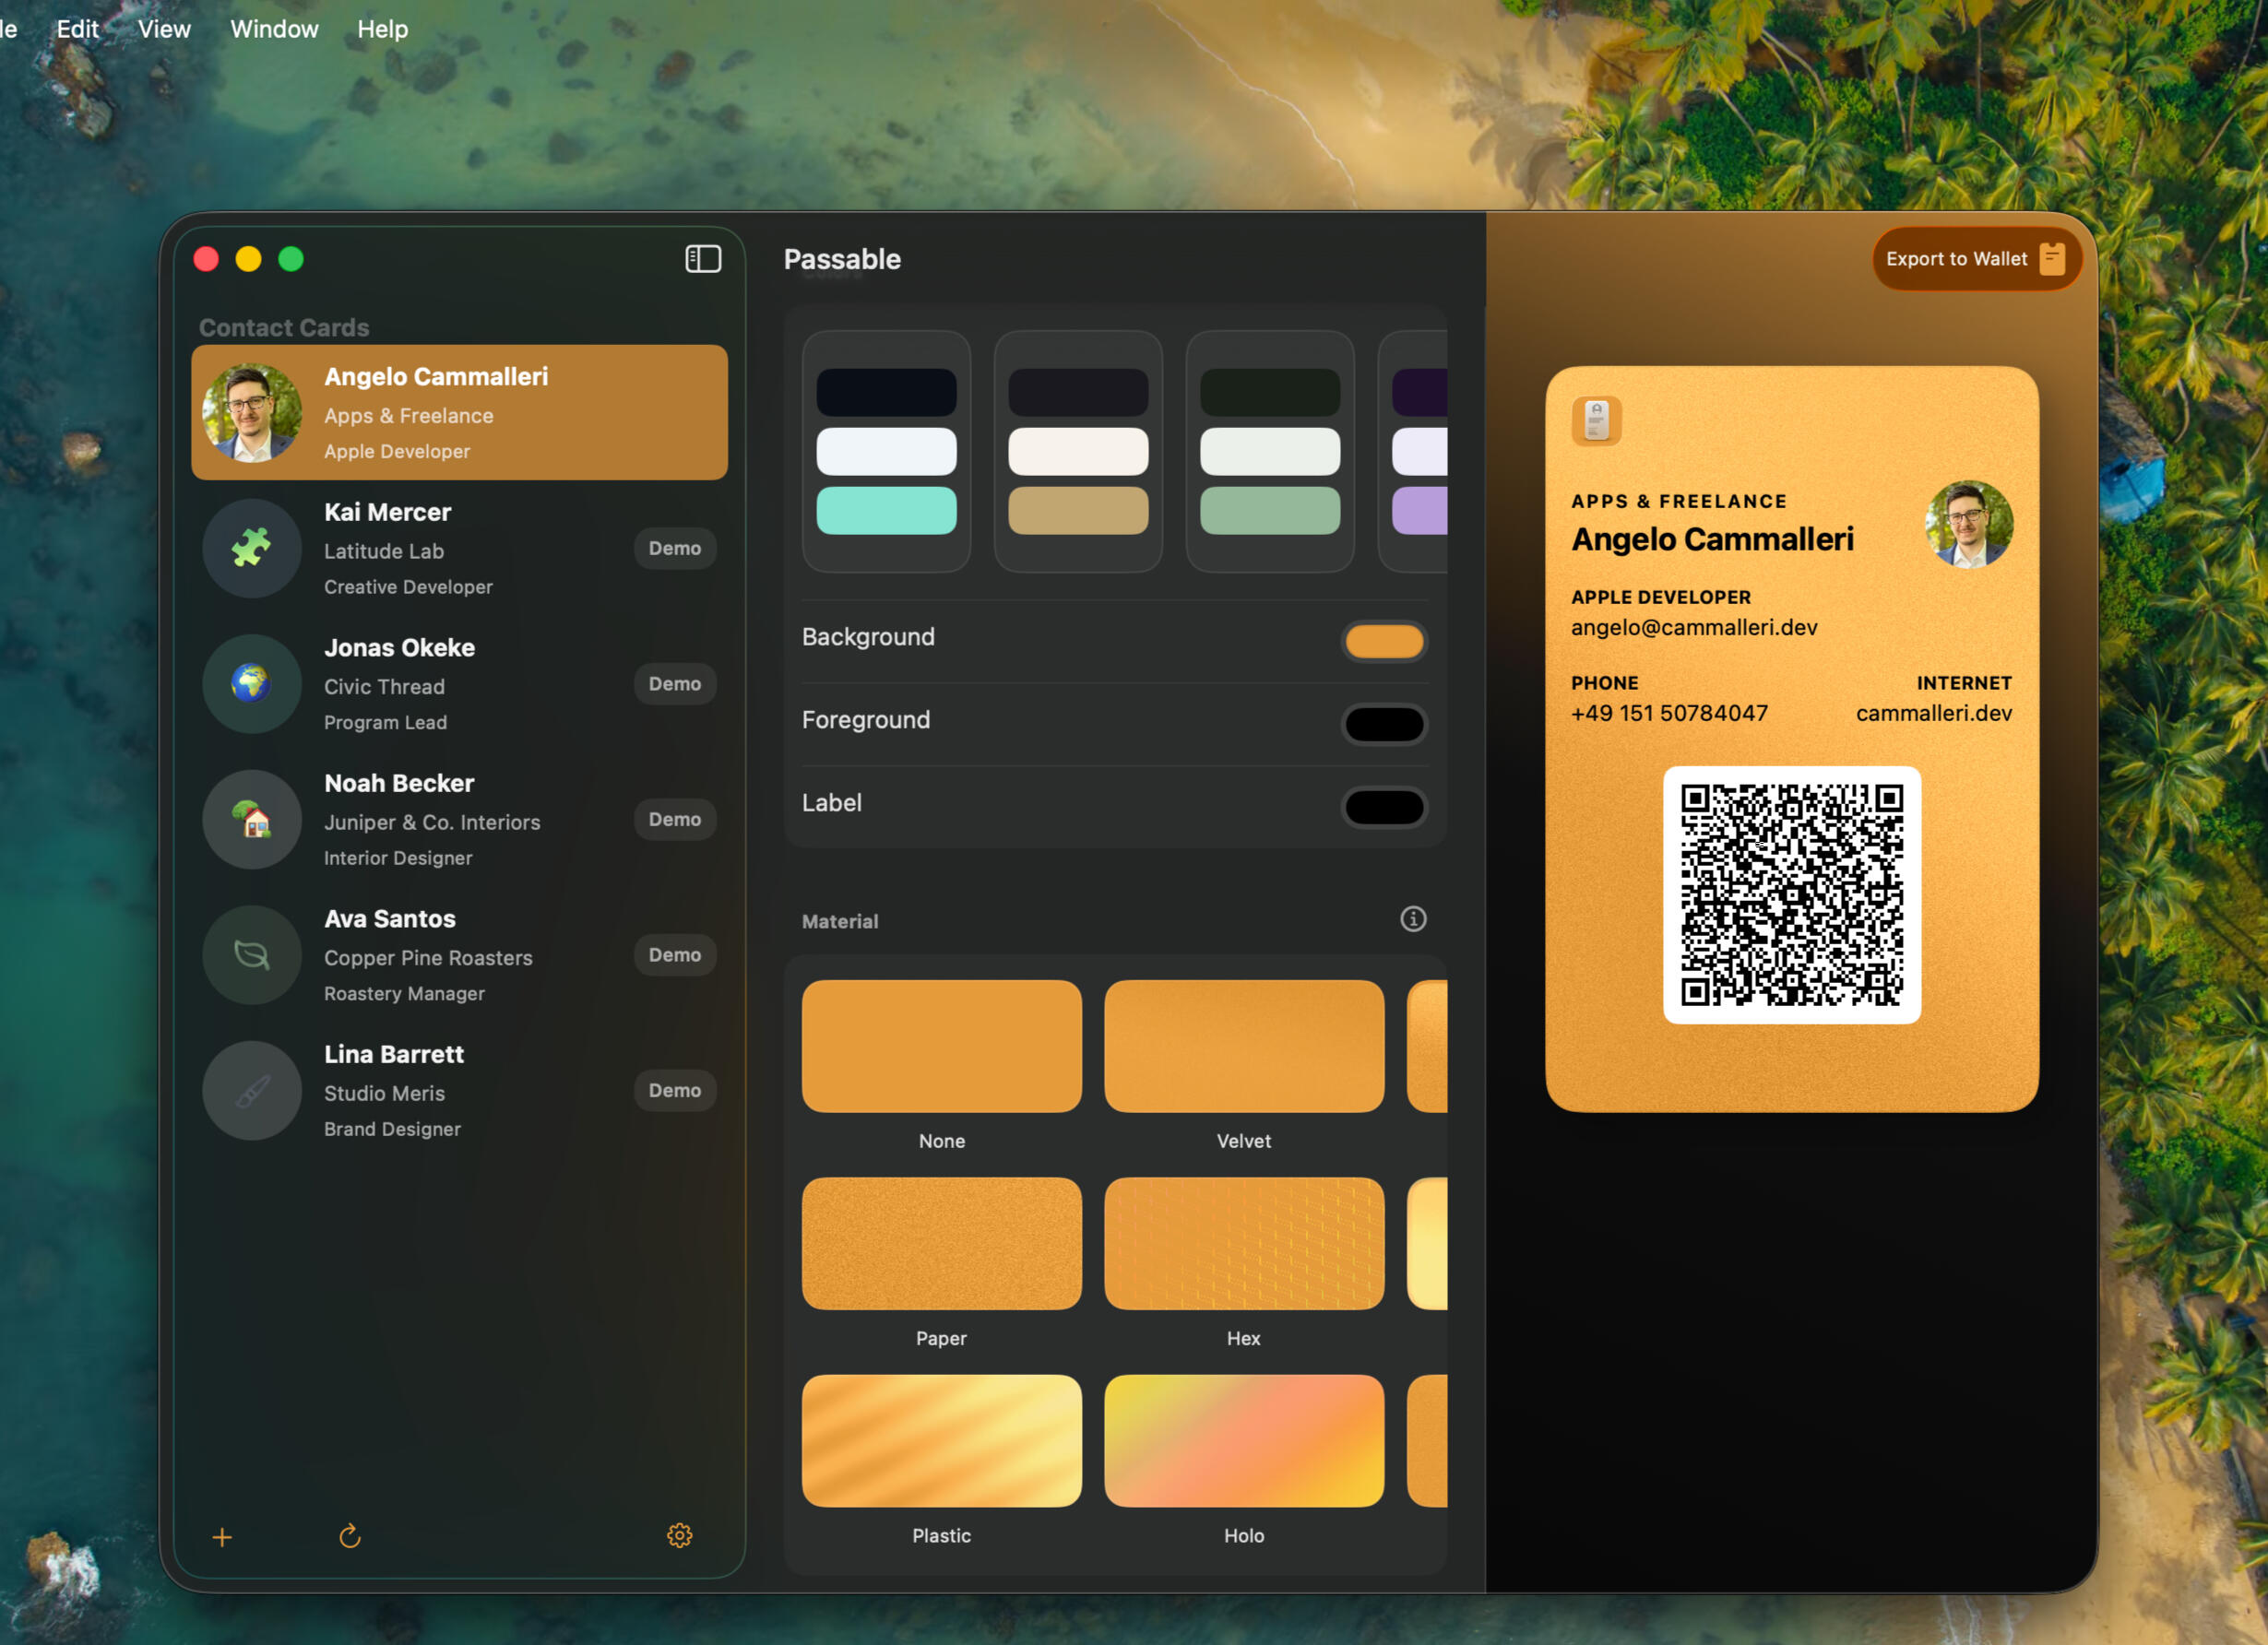Open the View menu
Image resolution: width=2268 pixels, height=1645 pixels.
(164, 29)
